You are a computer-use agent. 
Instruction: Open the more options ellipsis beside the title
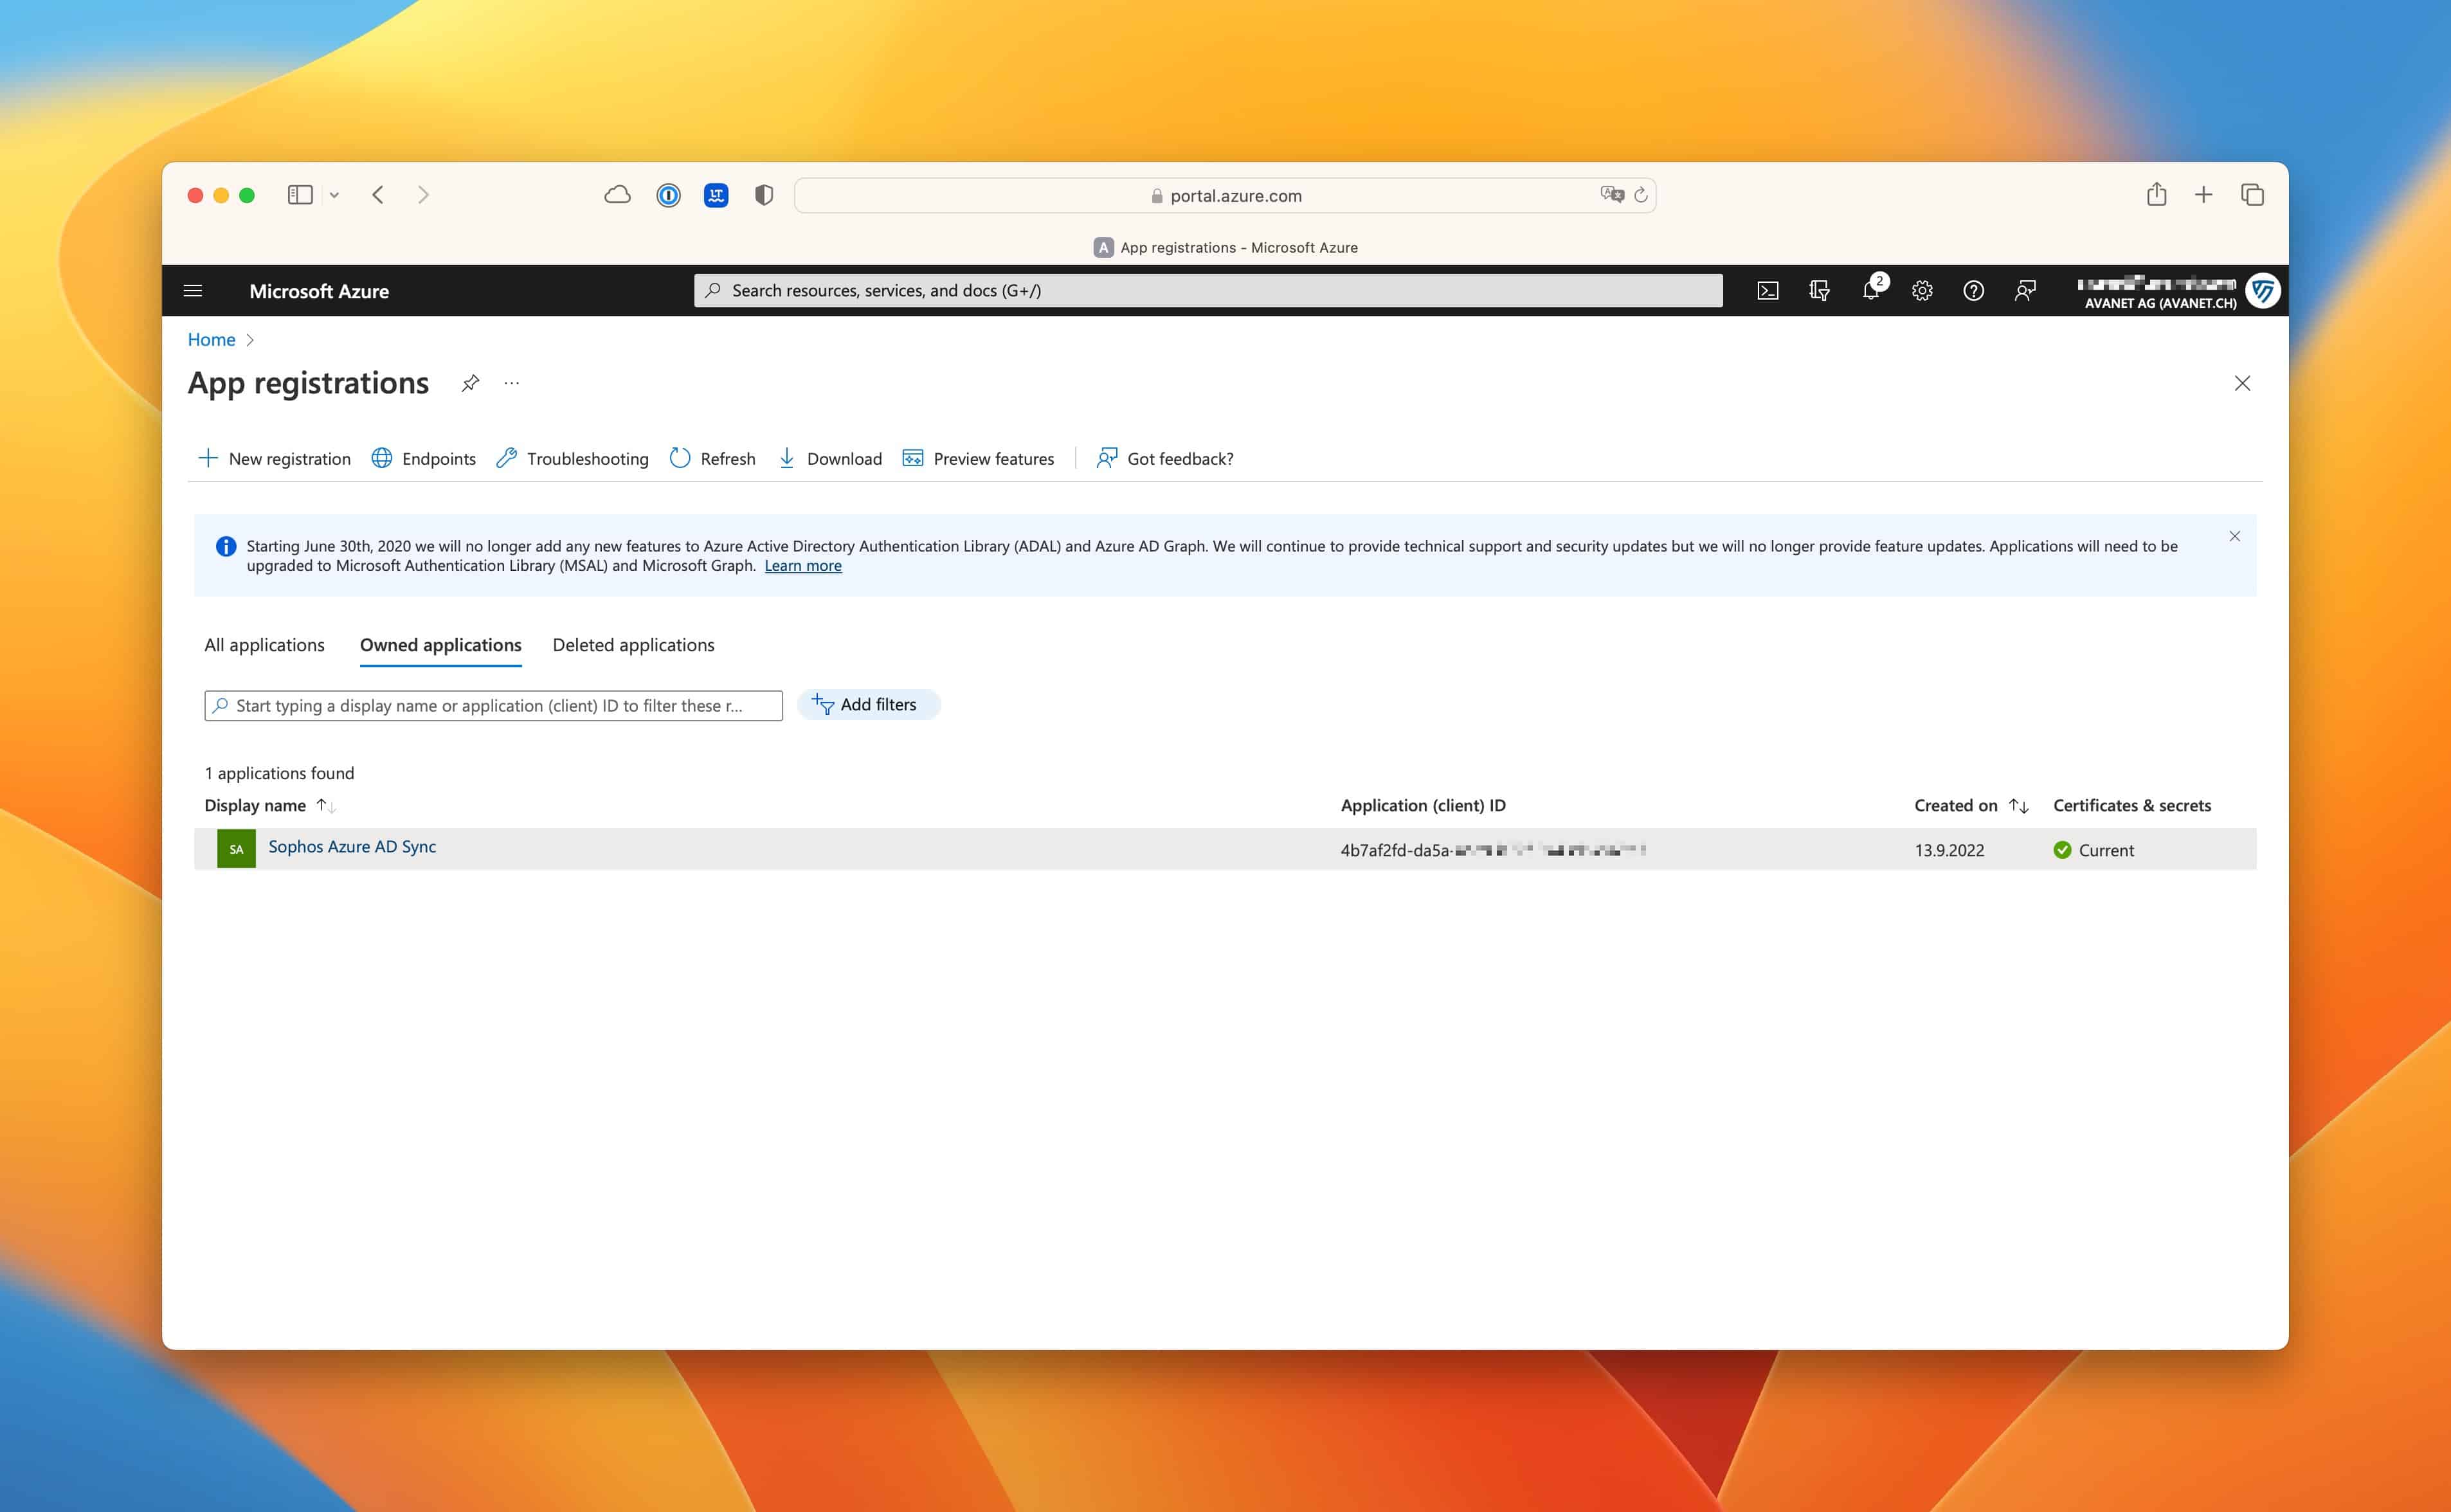tap(512, 383)
